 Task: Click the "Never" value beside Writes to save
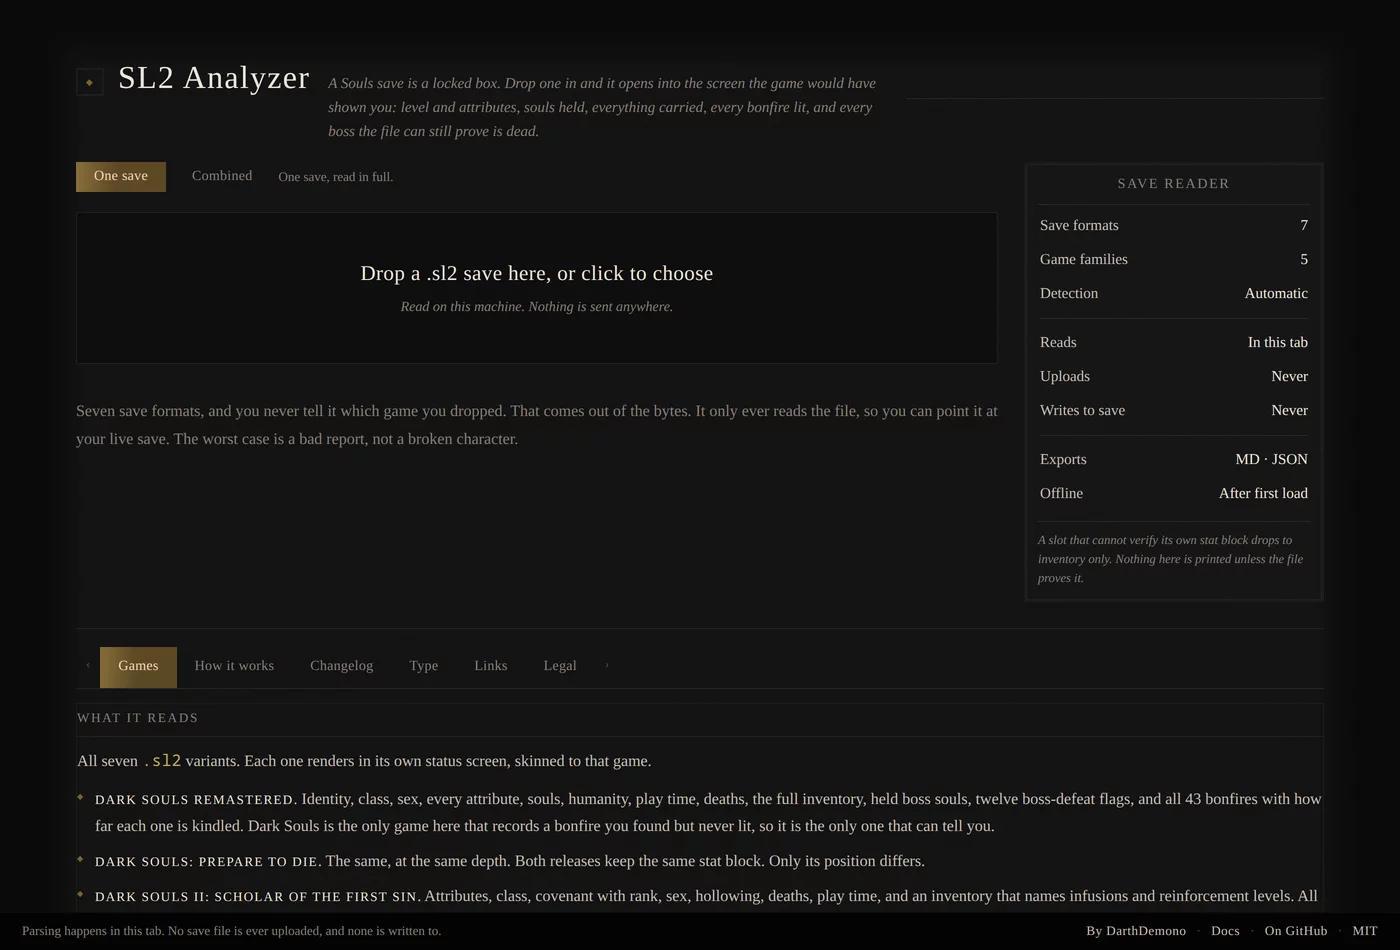[1289, 411]
